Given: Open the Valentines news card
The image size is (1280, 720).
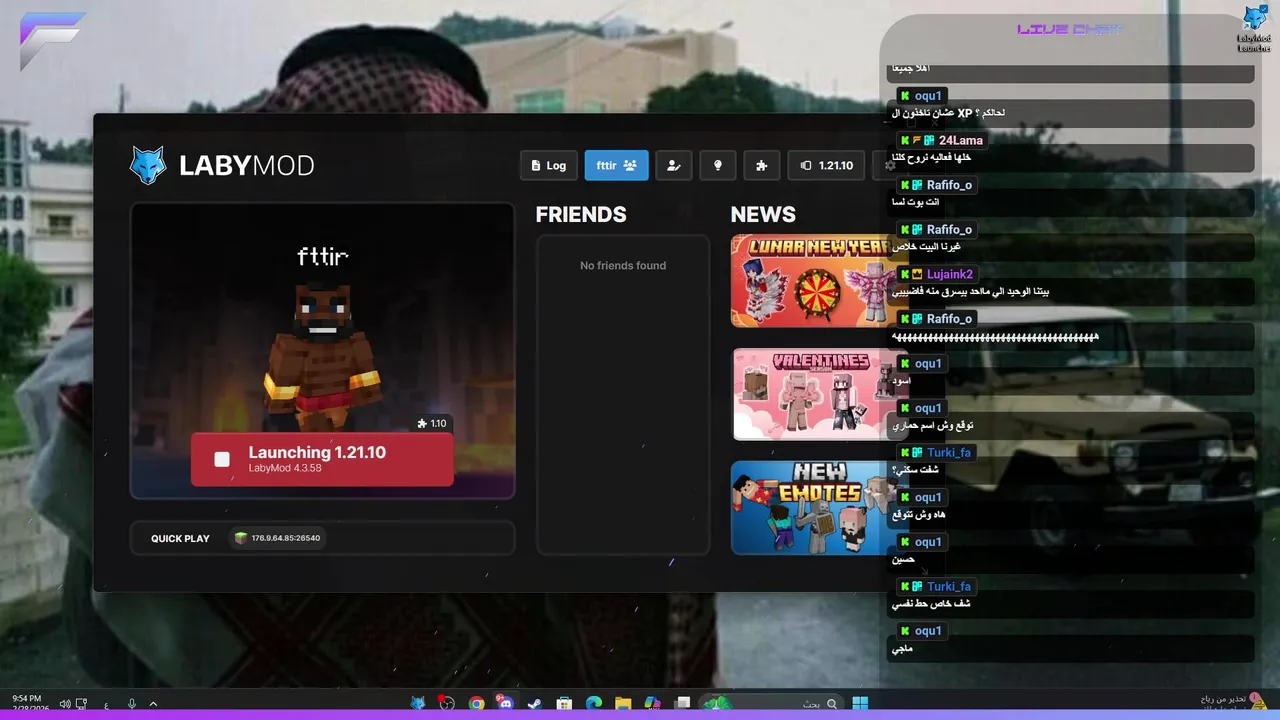Looking at the screenshot, I should [x=815, y=394].
